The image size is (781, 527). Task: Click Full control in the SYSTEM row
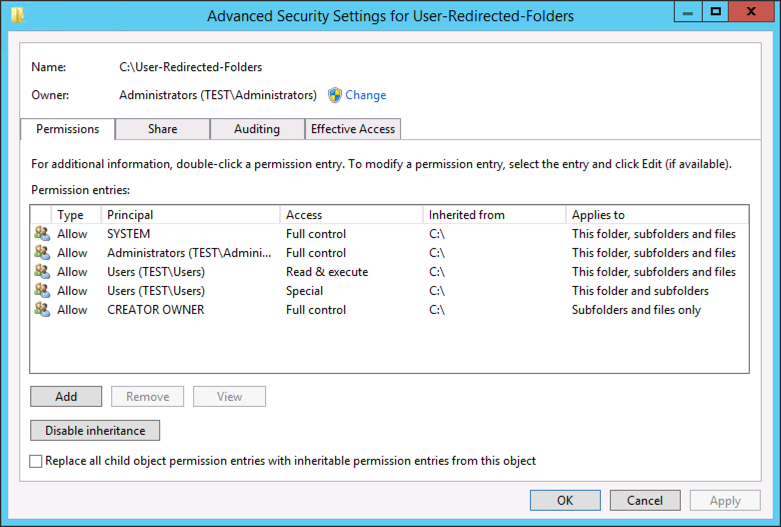316,234
